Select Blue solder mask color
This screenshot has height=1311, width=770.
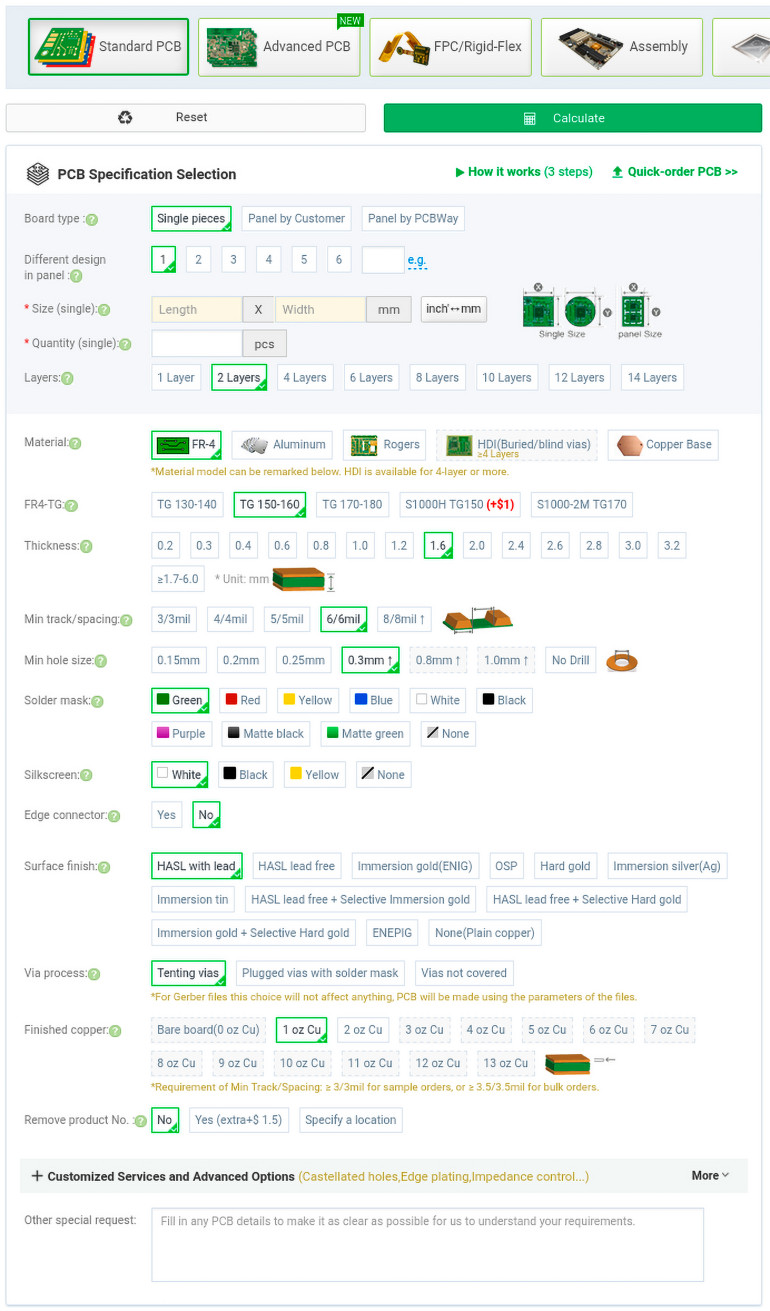point(373,700)
